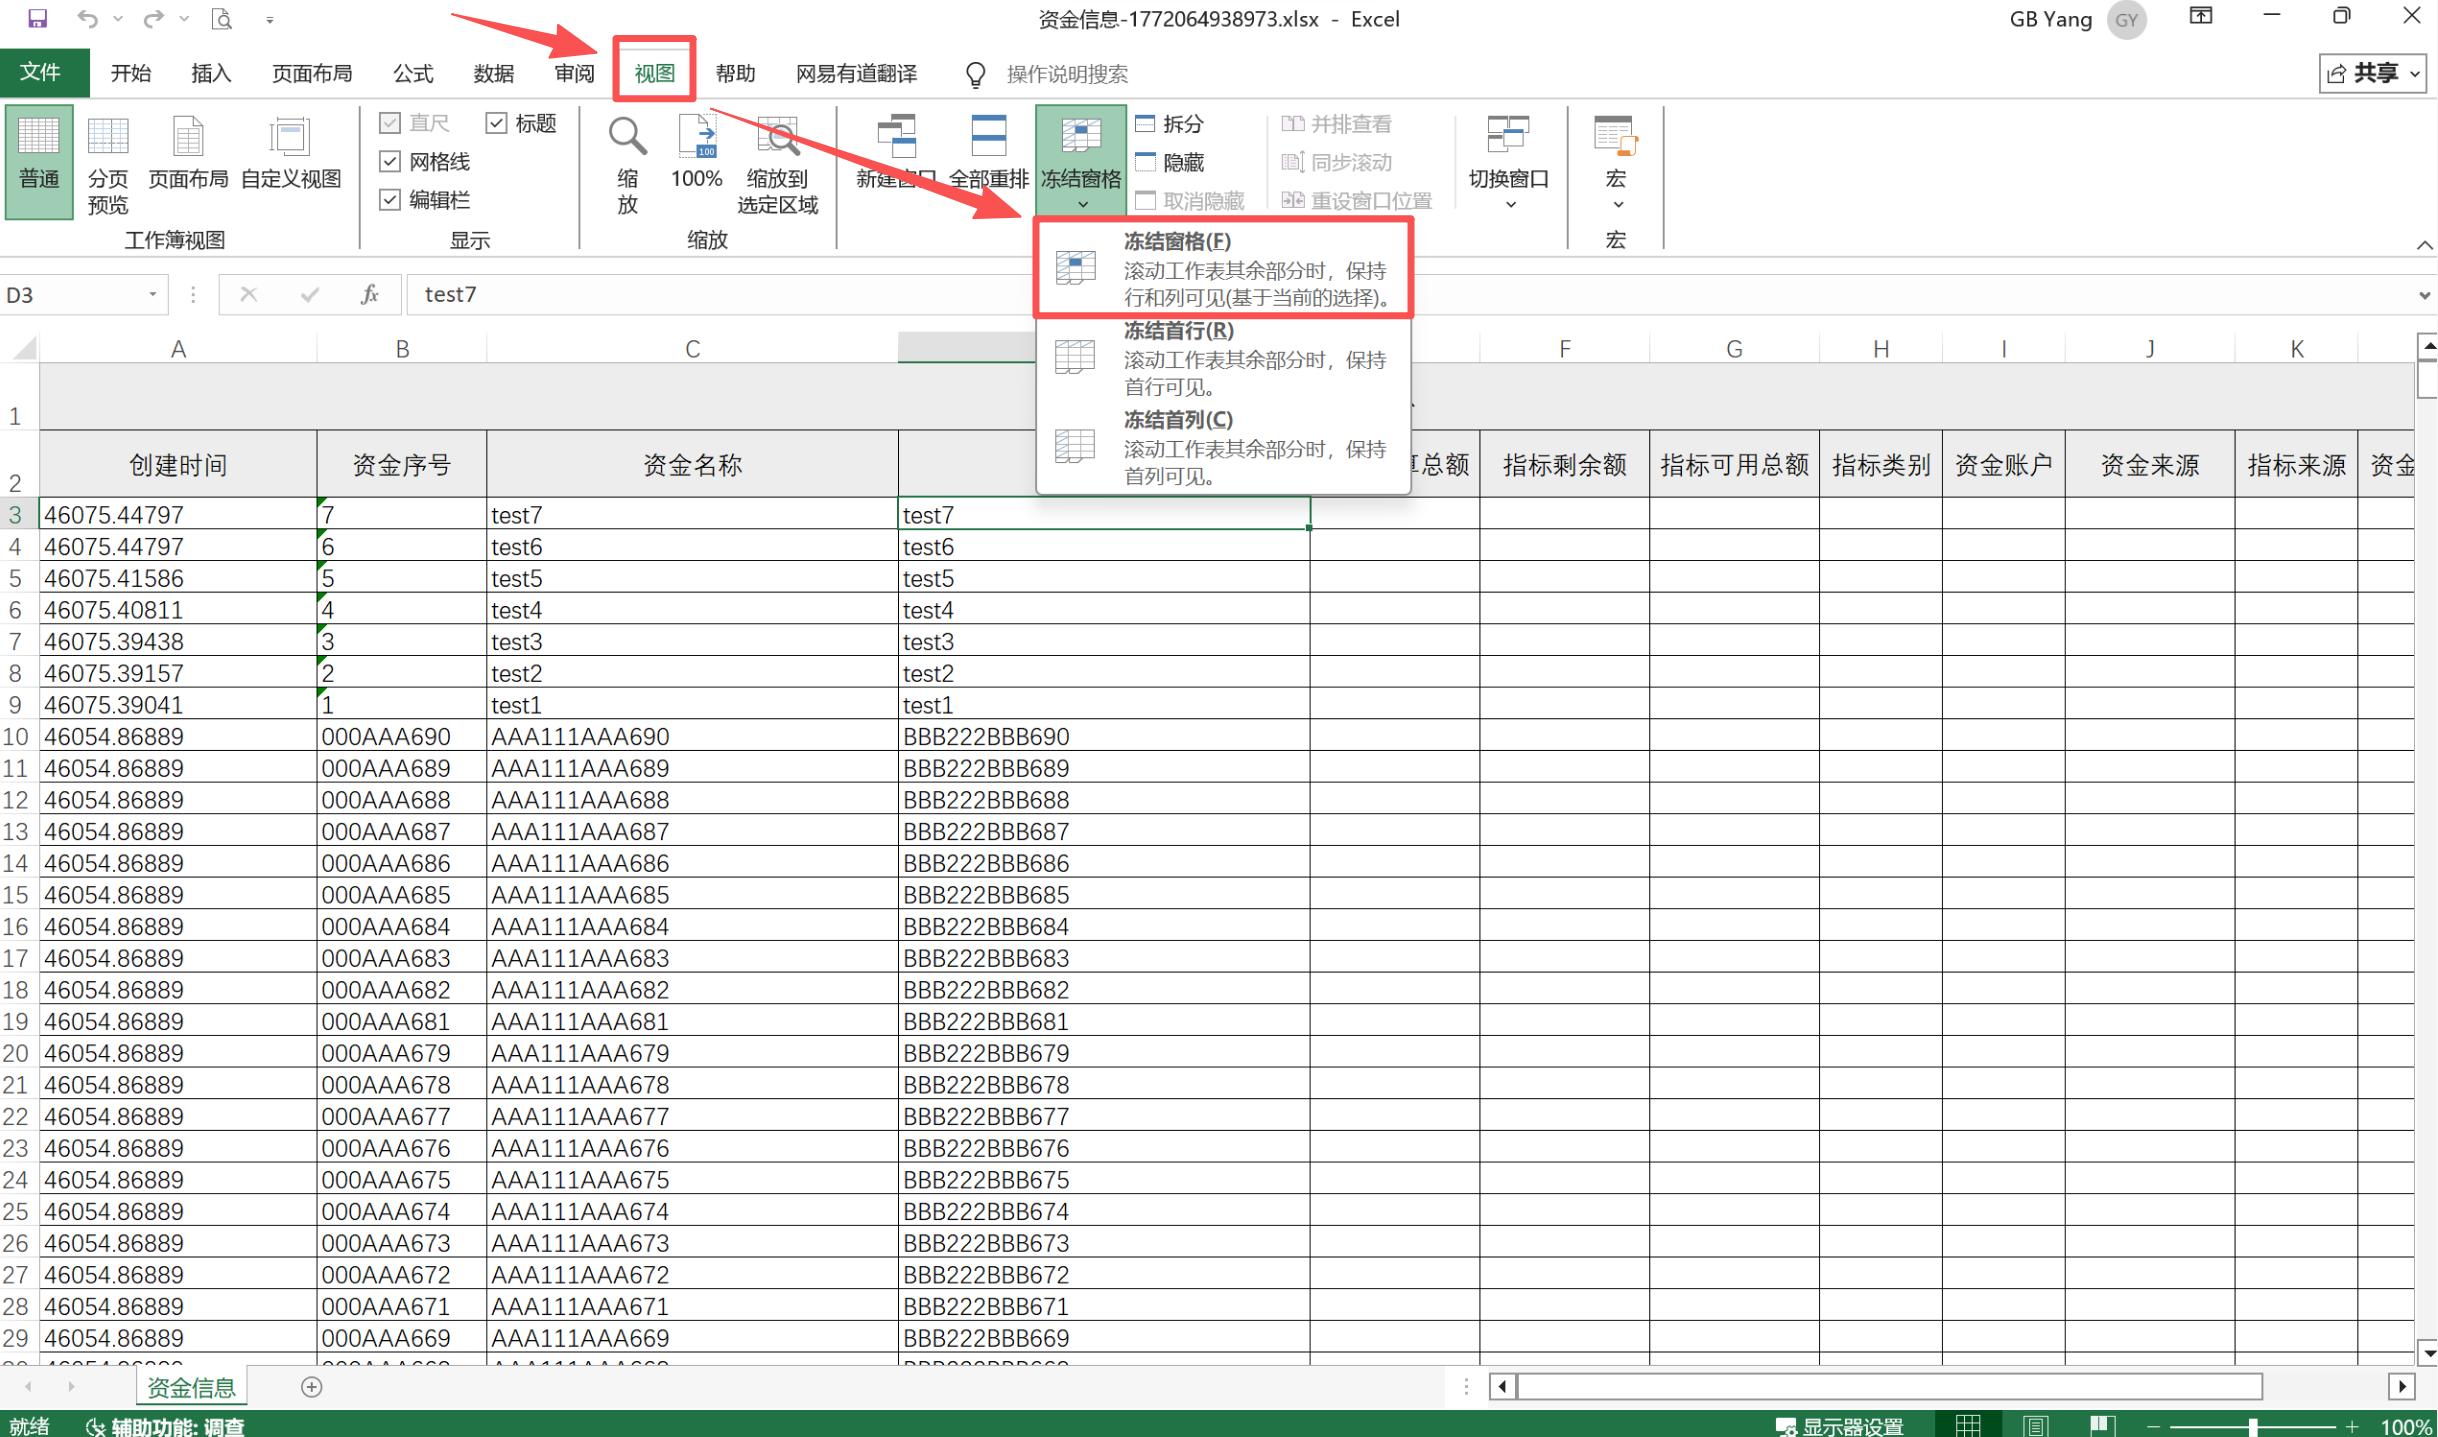Viewport: 2438px width, 1437px height.
Task: Open print preview from quick access toolbar
Action: [222, 18]
